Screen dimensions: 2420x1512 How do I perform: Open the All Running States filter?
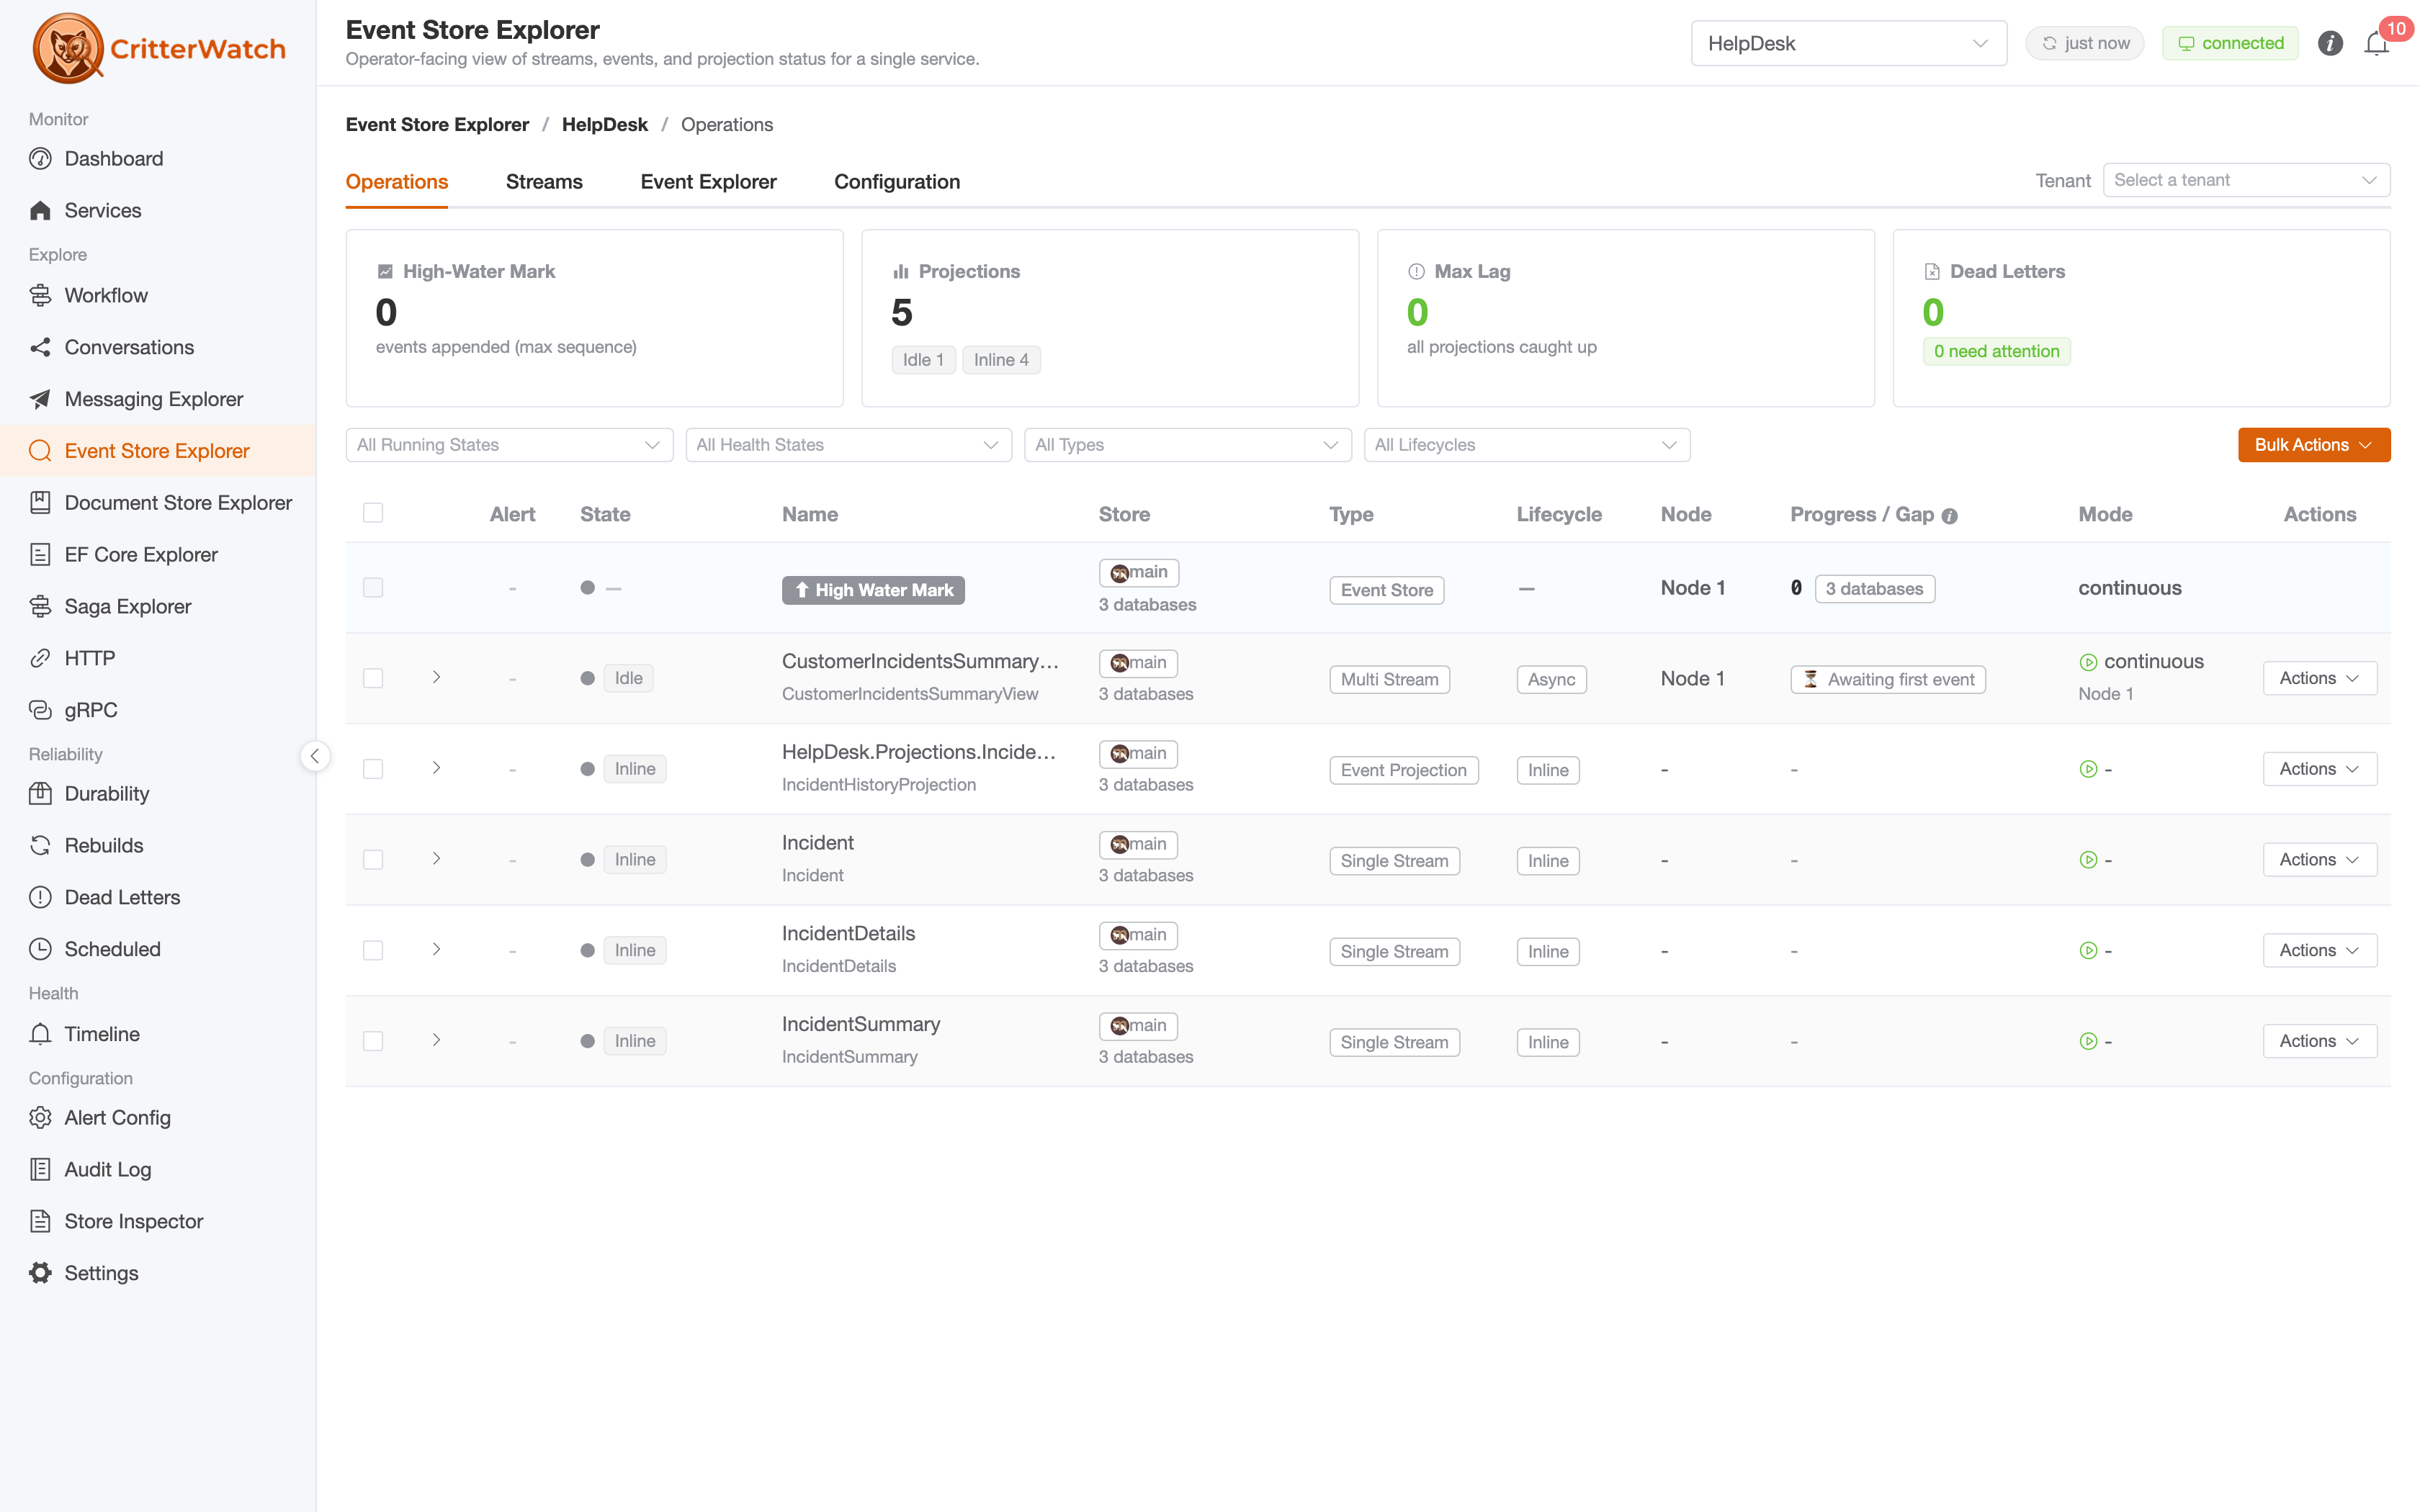click(509, 445)
